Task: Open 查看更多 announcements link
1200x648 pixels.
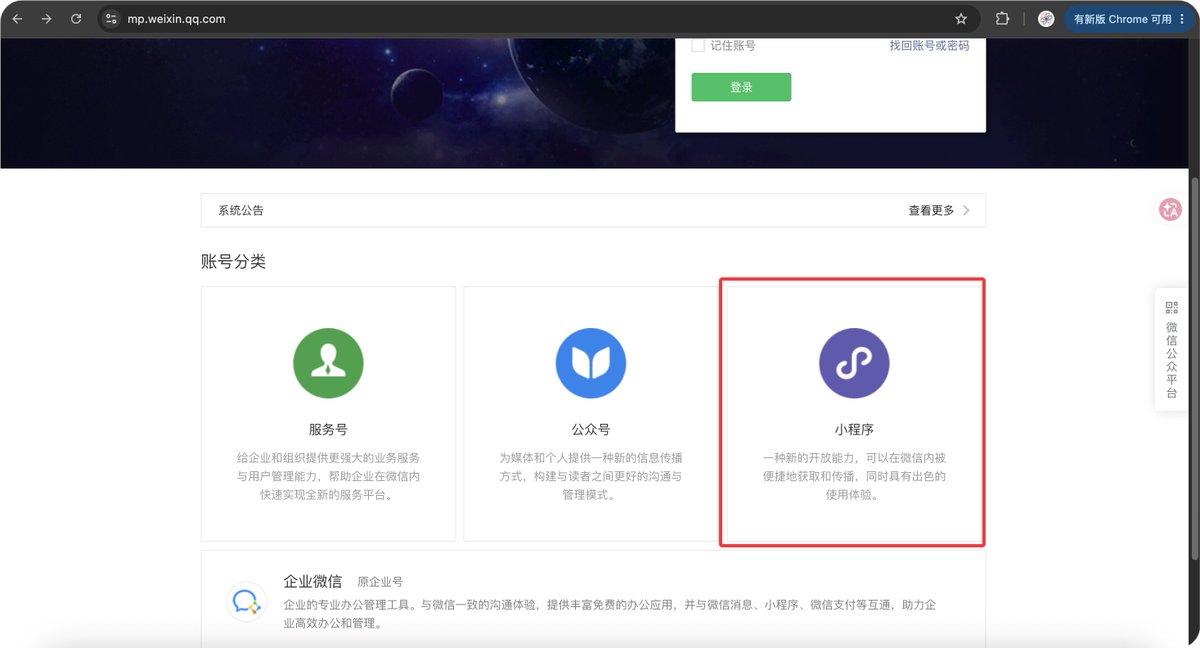Action: [x=931, y=211]
